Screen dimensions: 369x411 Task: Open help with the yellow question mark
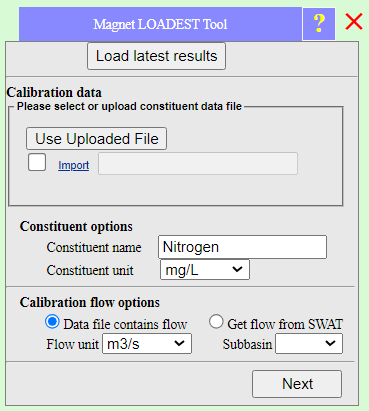click(319, 24)
